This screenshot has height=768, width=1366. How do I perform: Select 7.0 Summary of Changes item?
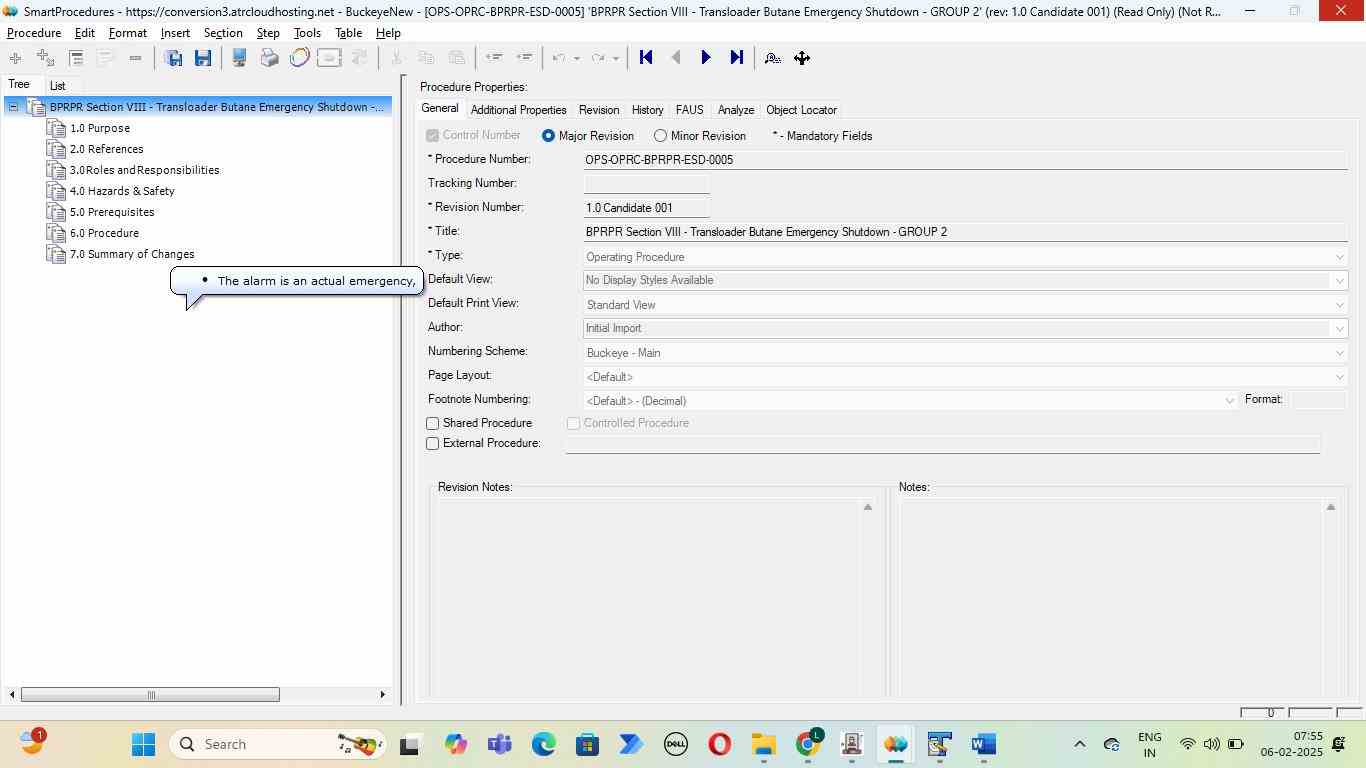132,254
